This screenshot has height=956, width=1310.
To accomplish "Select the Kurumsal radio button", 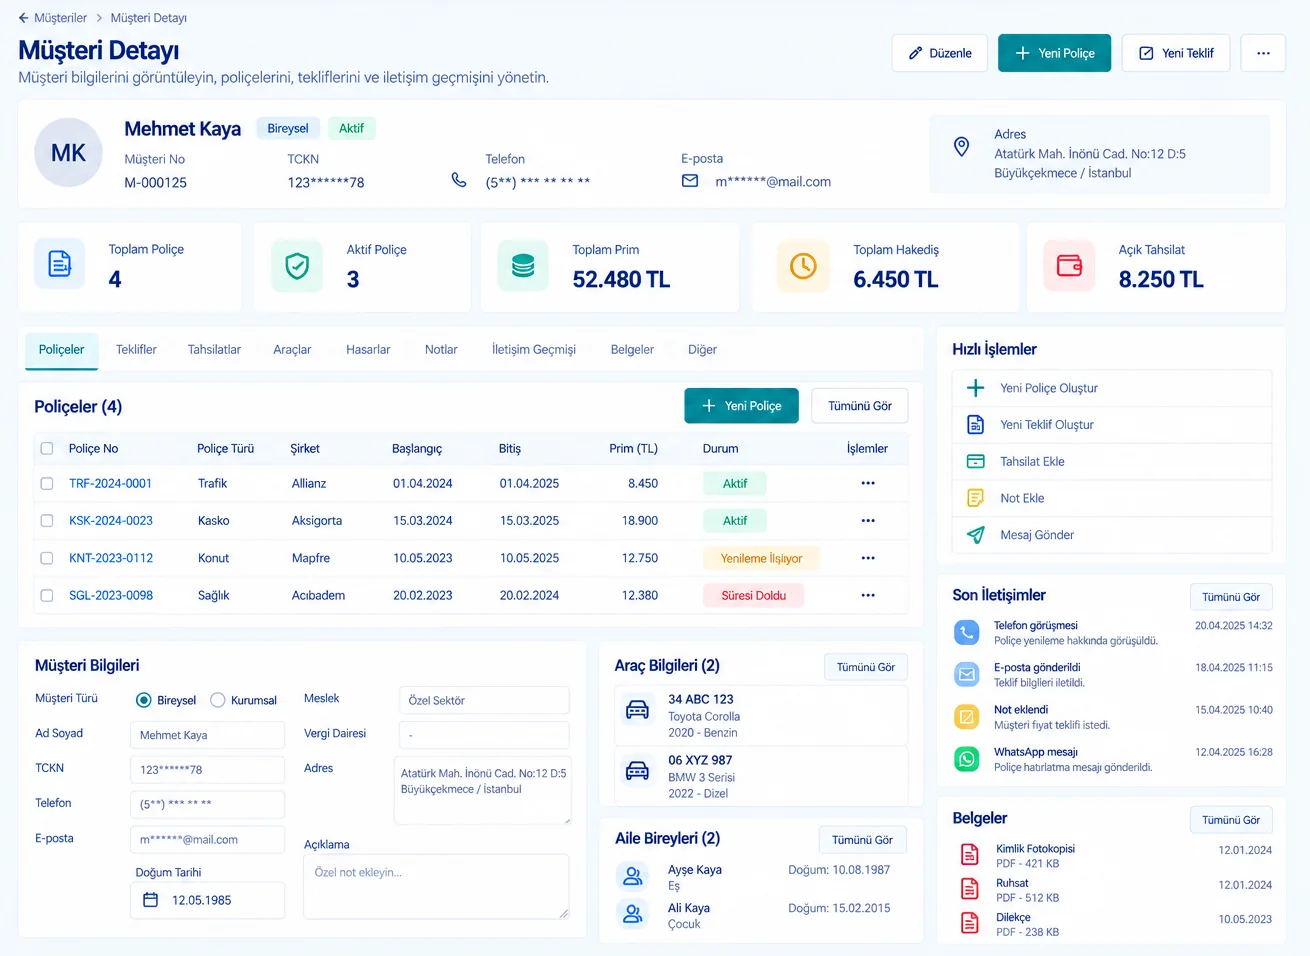I will (x=218, y=700).
